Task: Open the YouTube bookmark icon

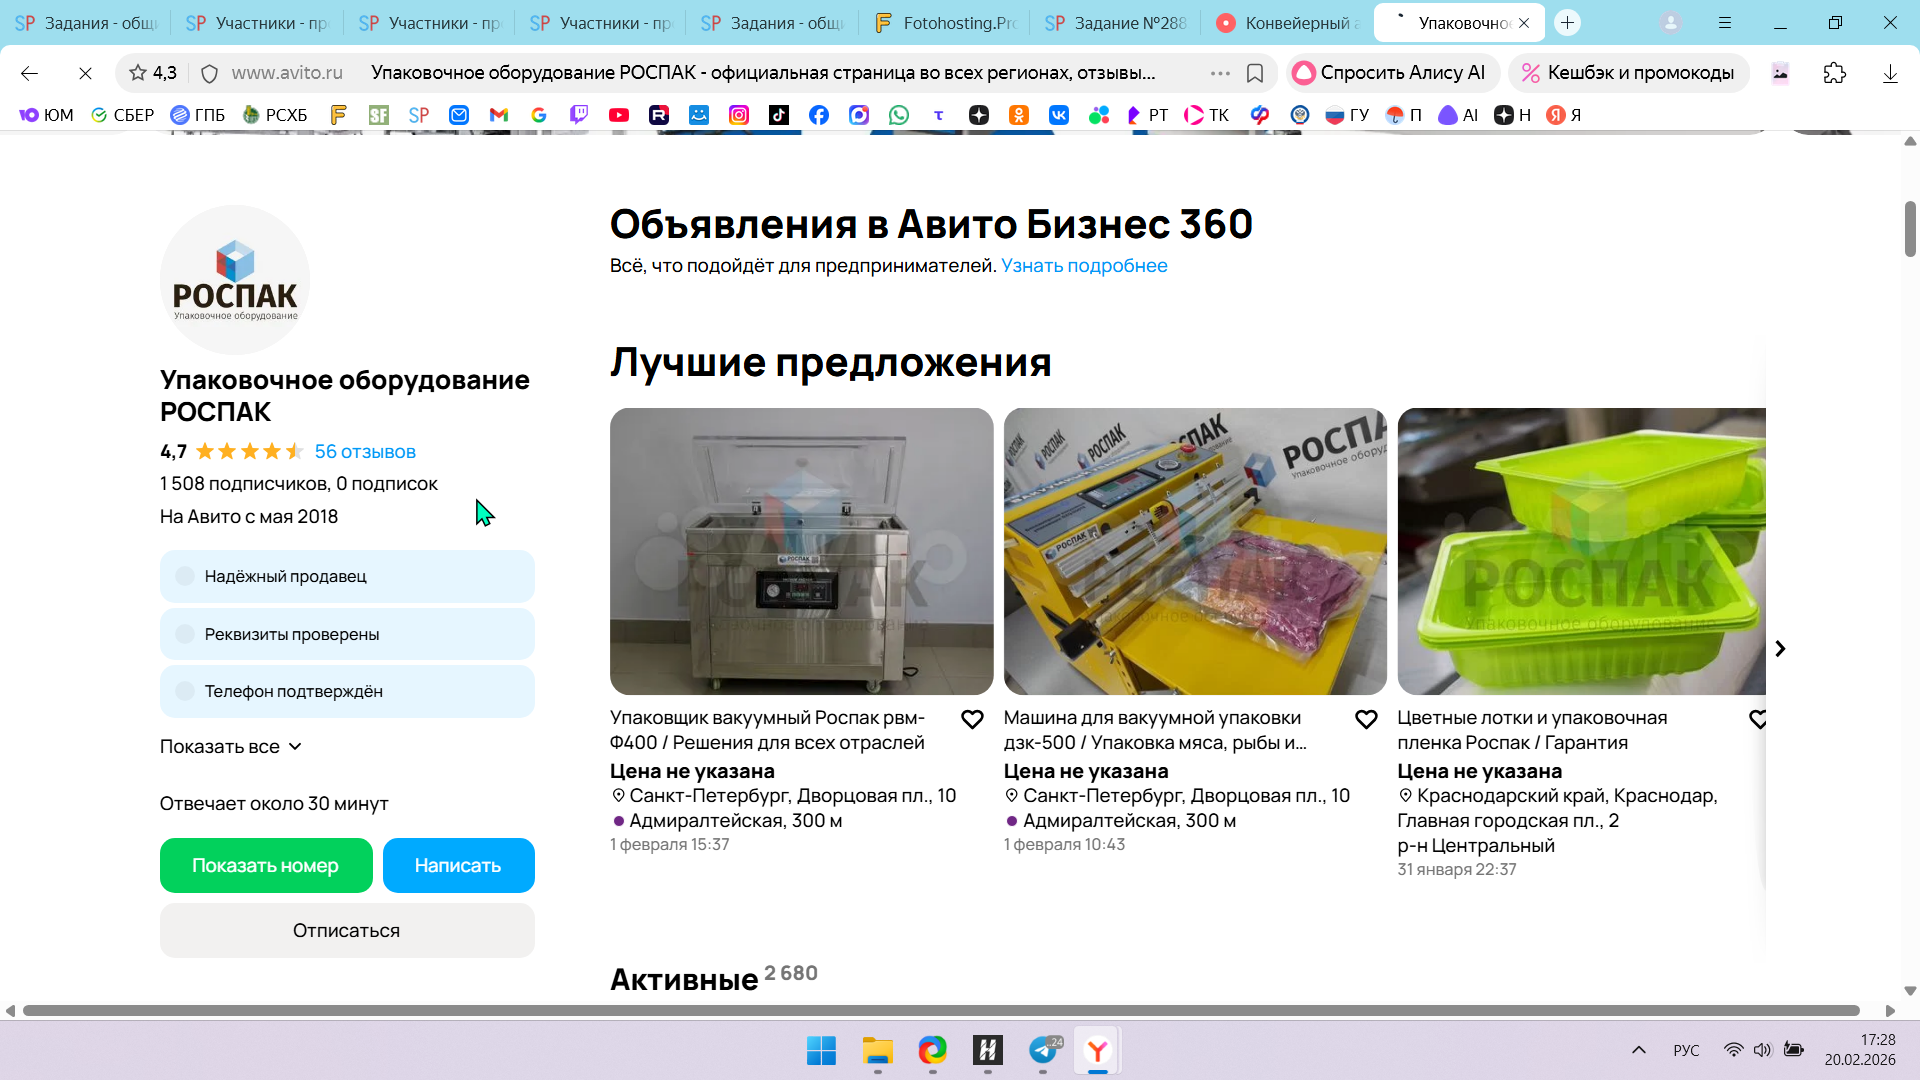Action: [x=619, y=115]
